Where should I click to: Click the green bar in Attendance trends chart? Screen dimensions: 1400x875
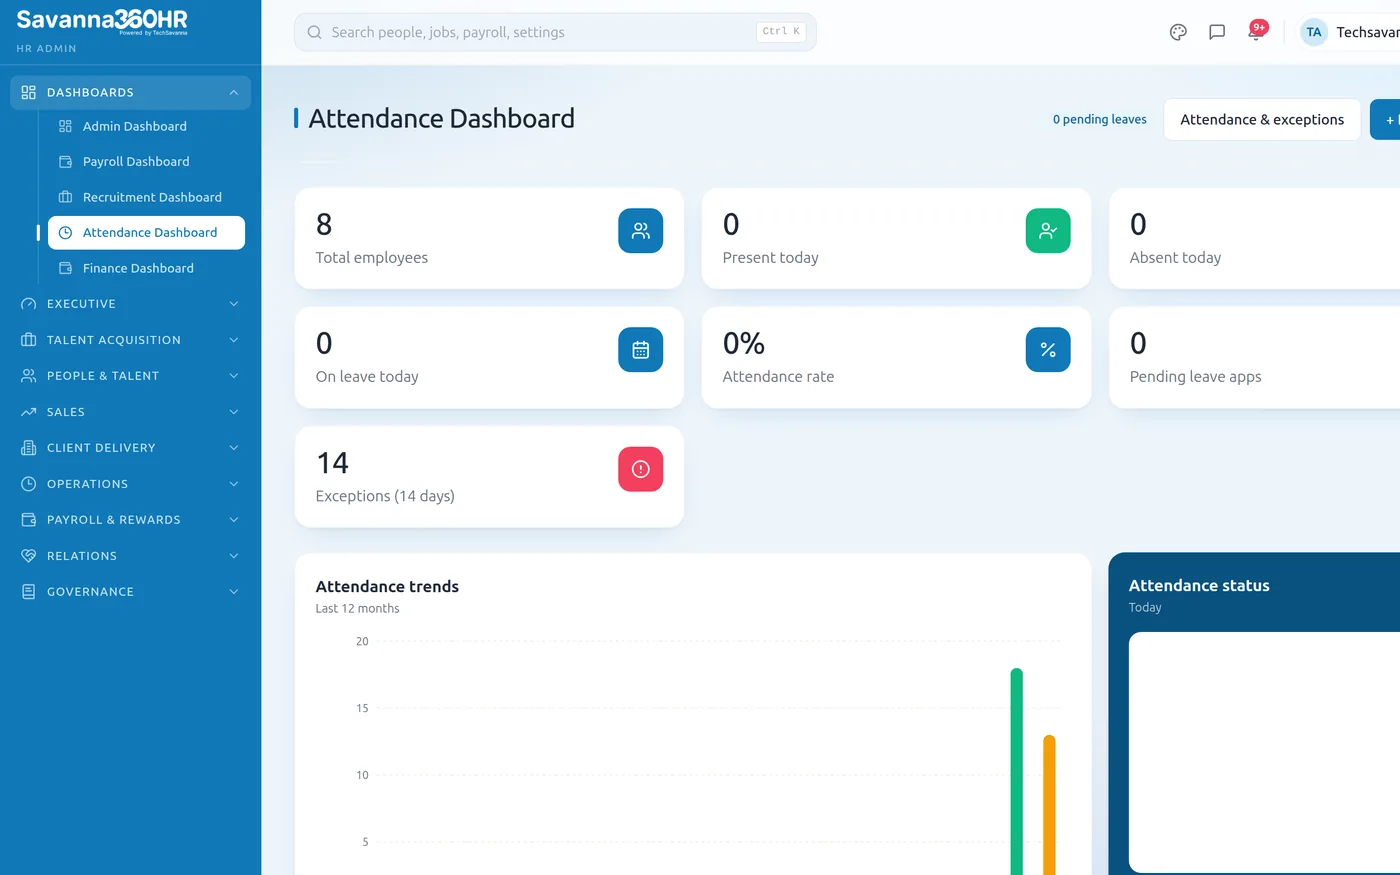[x=1017, y=771]
